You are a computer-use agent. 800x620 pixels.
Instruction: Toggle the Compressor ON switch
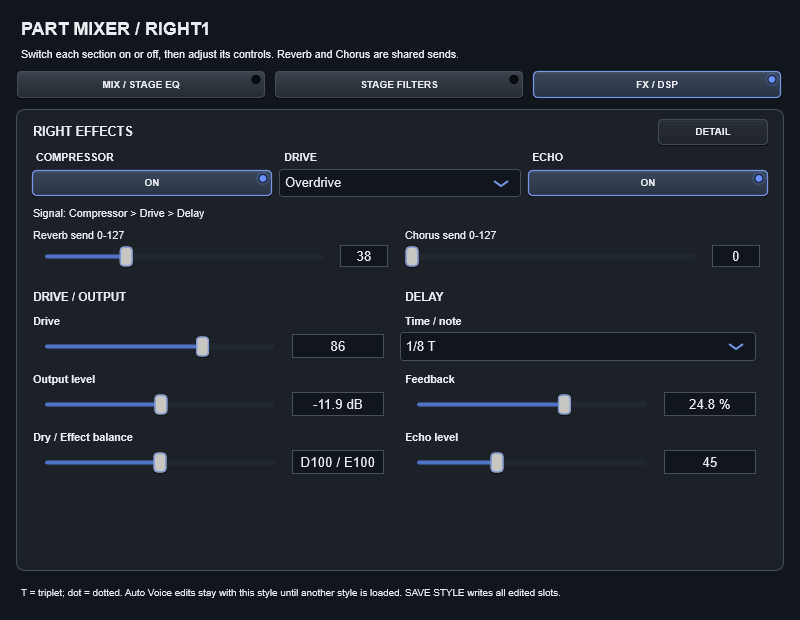tap(152, 183)
